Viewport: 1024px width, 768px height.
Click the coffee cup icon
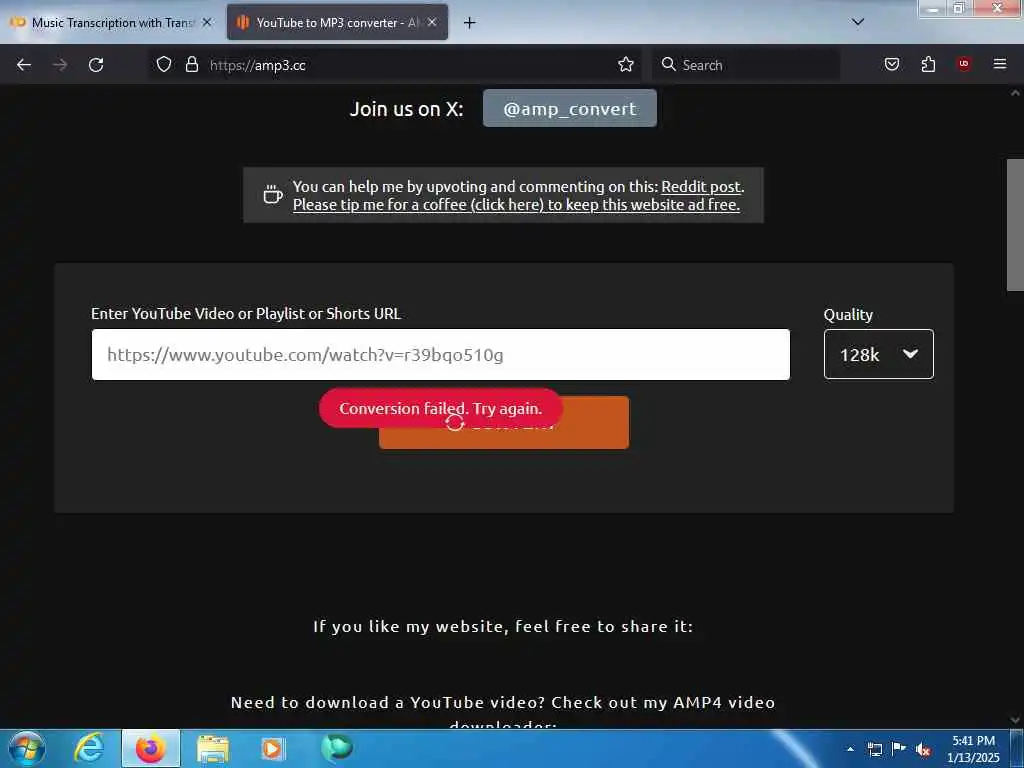click(272, 195)
